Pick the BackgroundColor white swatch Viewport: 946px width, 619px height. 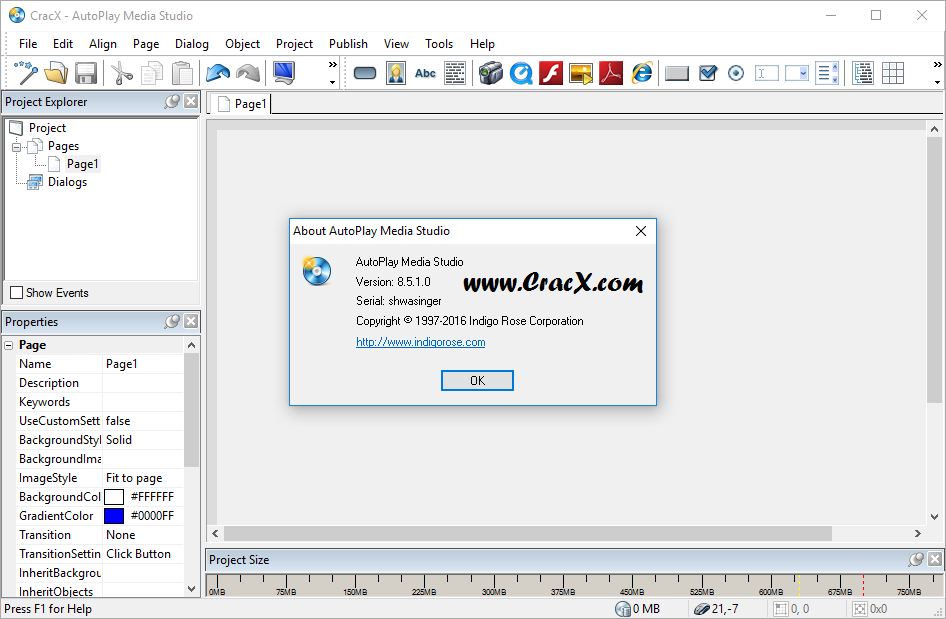point(114,497)
